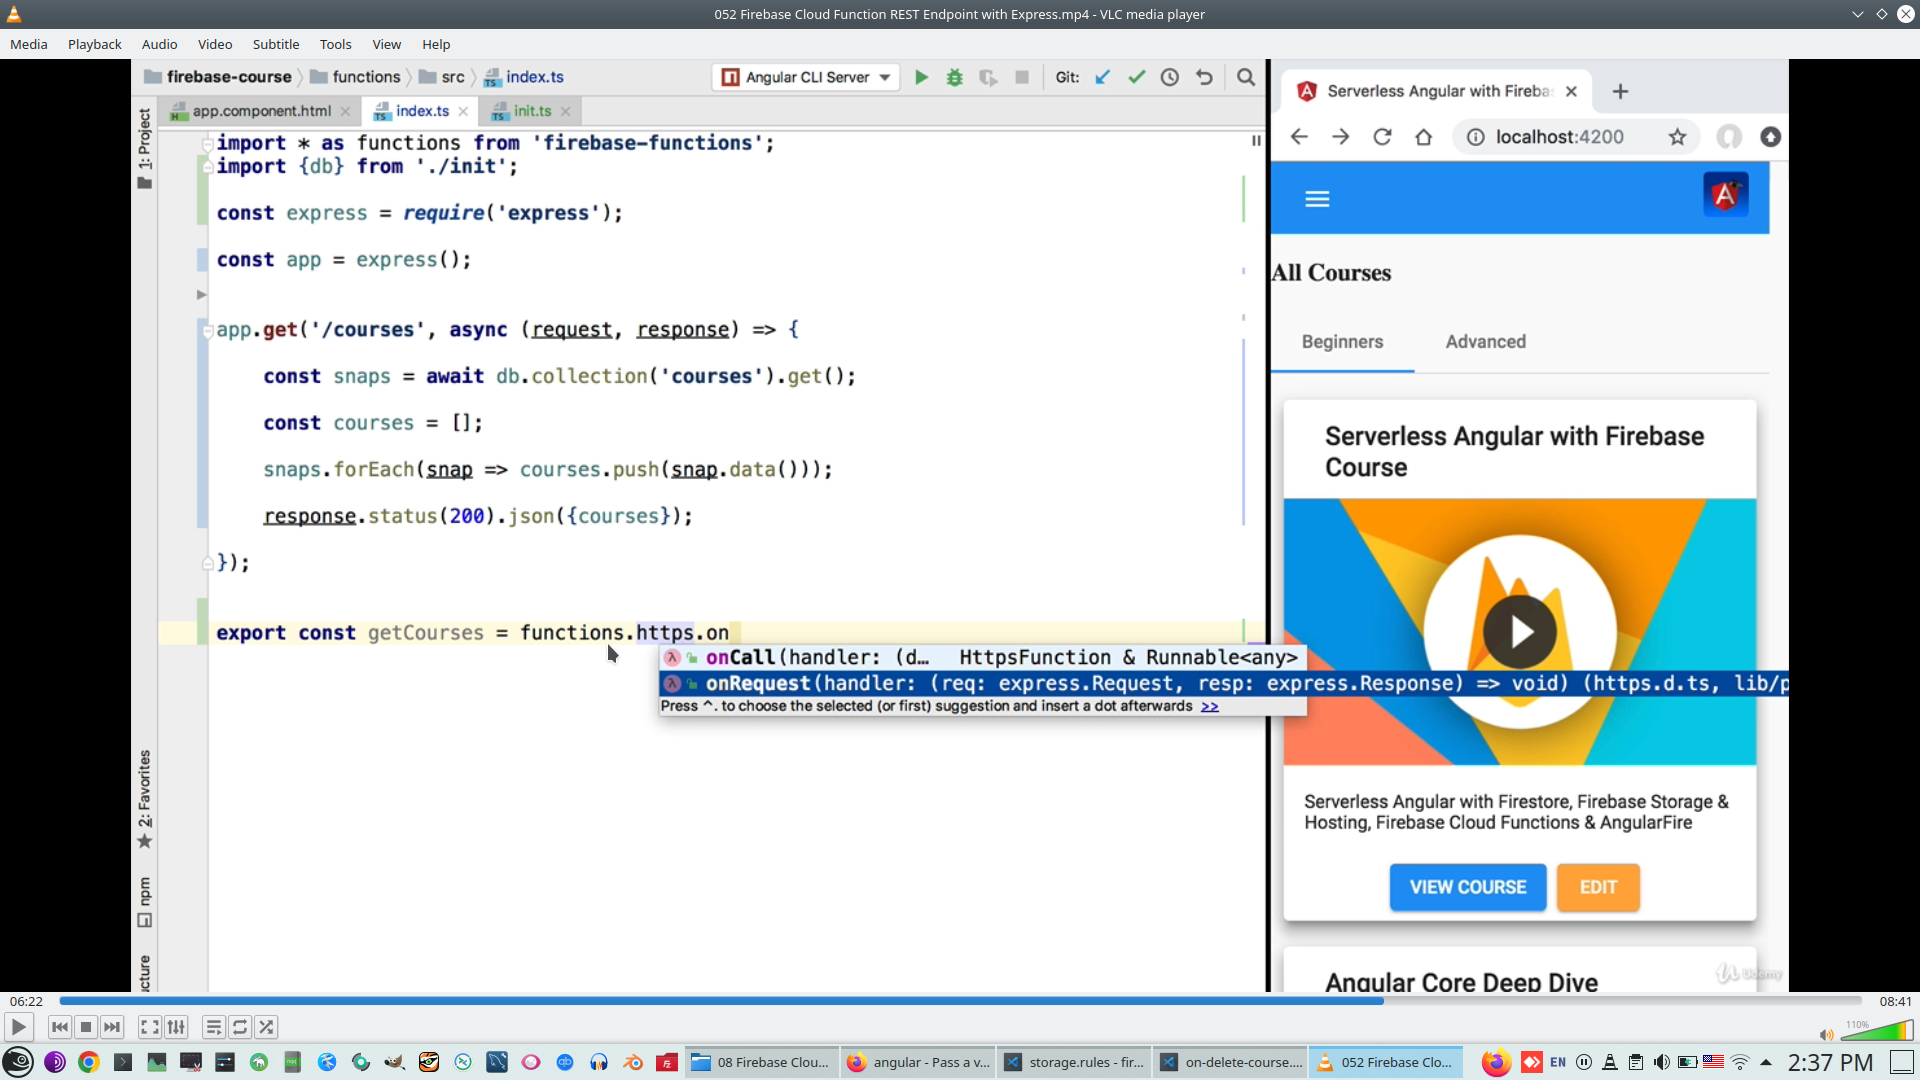Open the Tools menu
This screenshot has width=1920, height=1080.
click(x=335, y=44)
